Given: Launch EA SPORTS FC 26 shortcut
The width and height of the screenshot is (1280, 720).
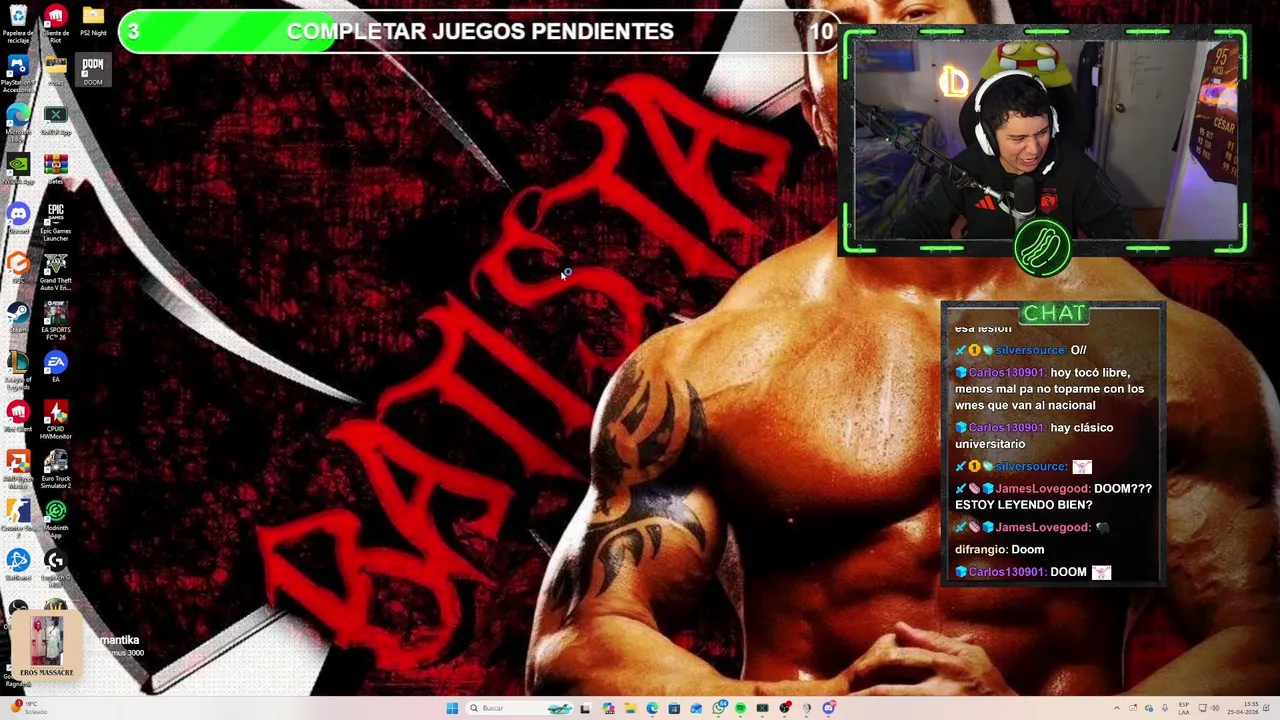Looking at the screenshot, I should coord(55,321).
